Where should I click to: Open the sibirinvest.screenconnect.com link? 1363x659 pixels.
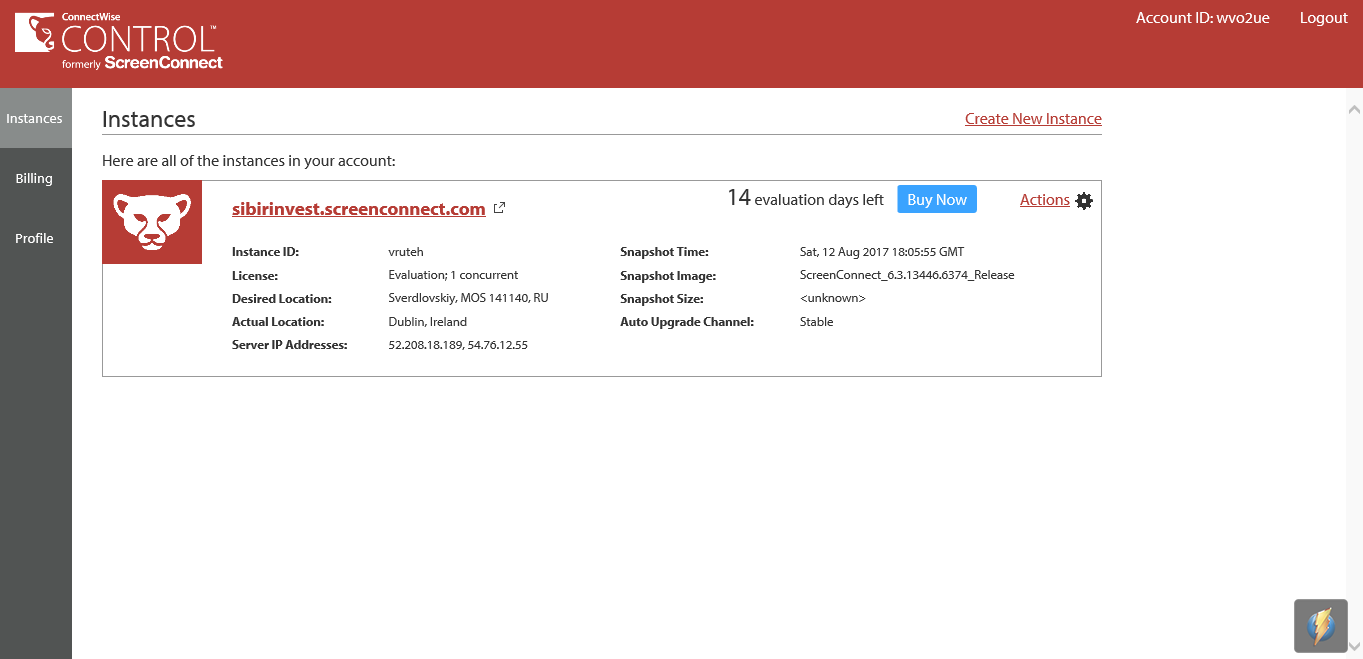358,209
